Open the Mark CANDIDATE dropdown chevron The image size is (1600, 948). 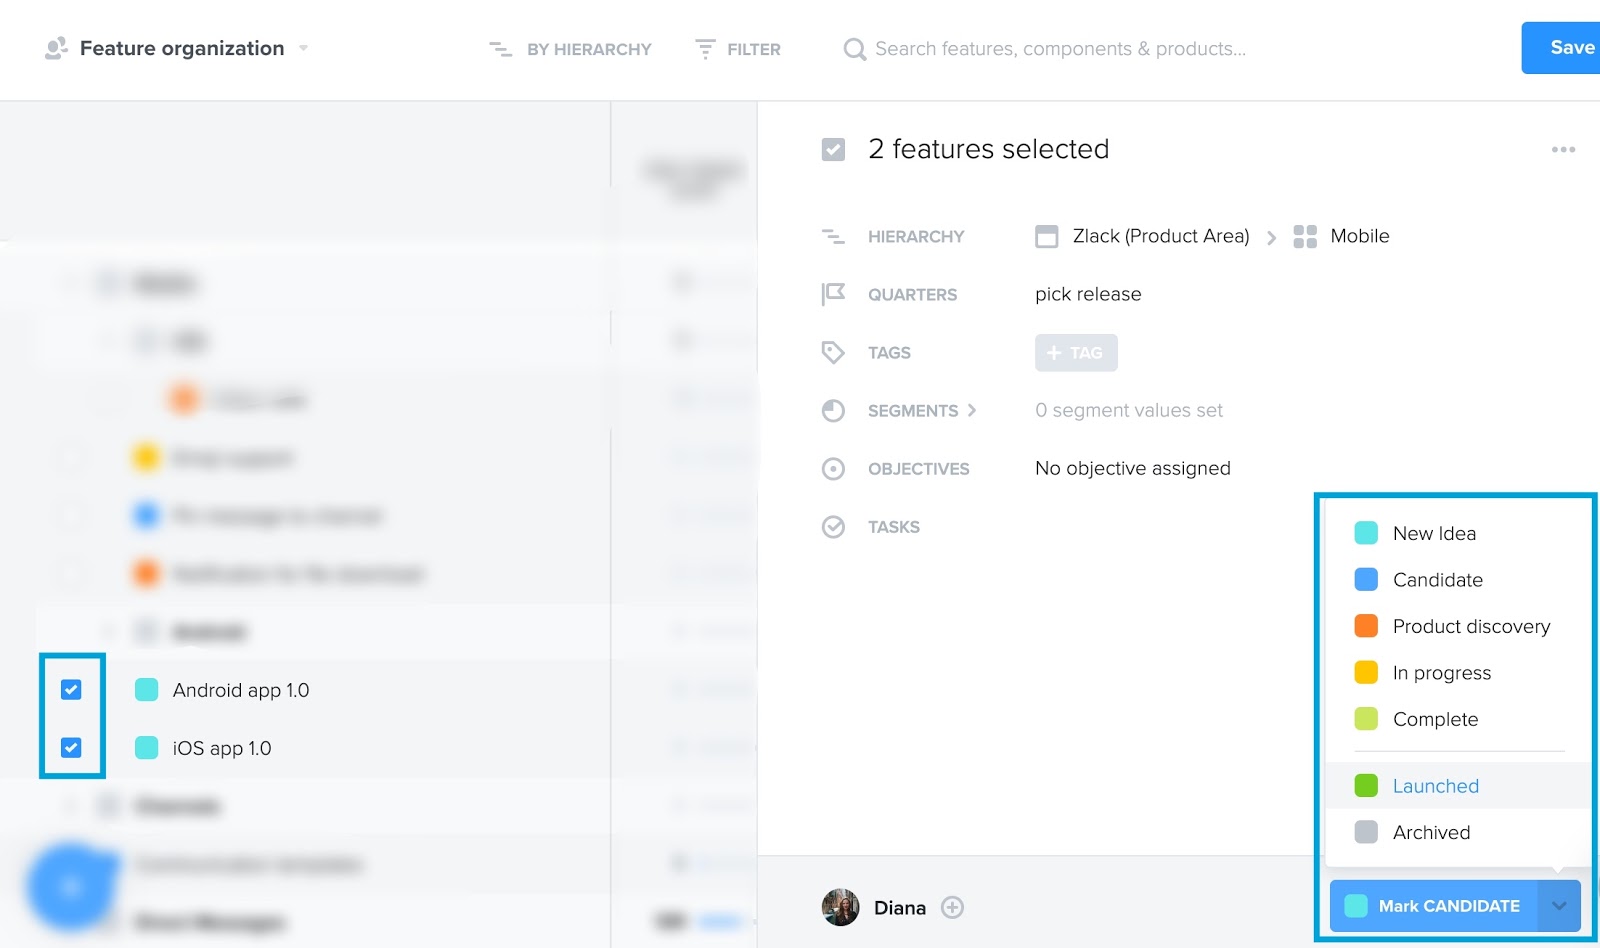(x=1559, y=905)
